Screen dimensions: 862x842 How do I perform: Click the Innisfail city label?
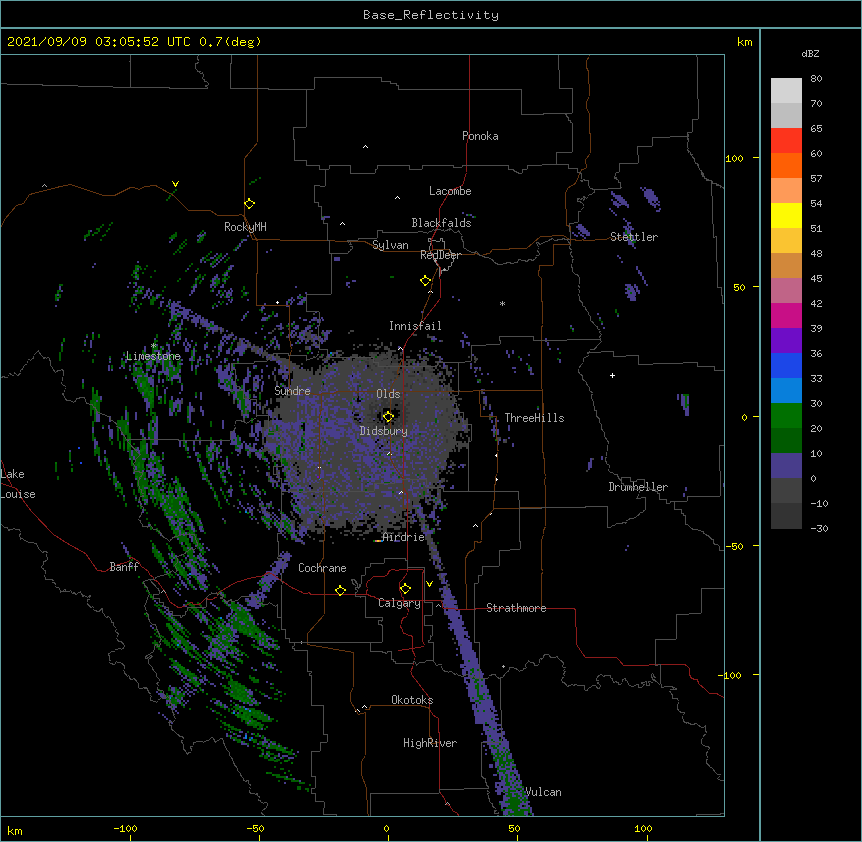pyautogui.click(x=415, y=326)
